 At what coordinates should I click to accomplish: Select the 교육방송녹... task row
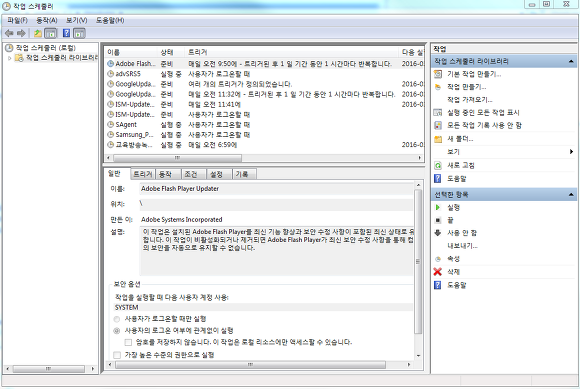coord(264,145)
